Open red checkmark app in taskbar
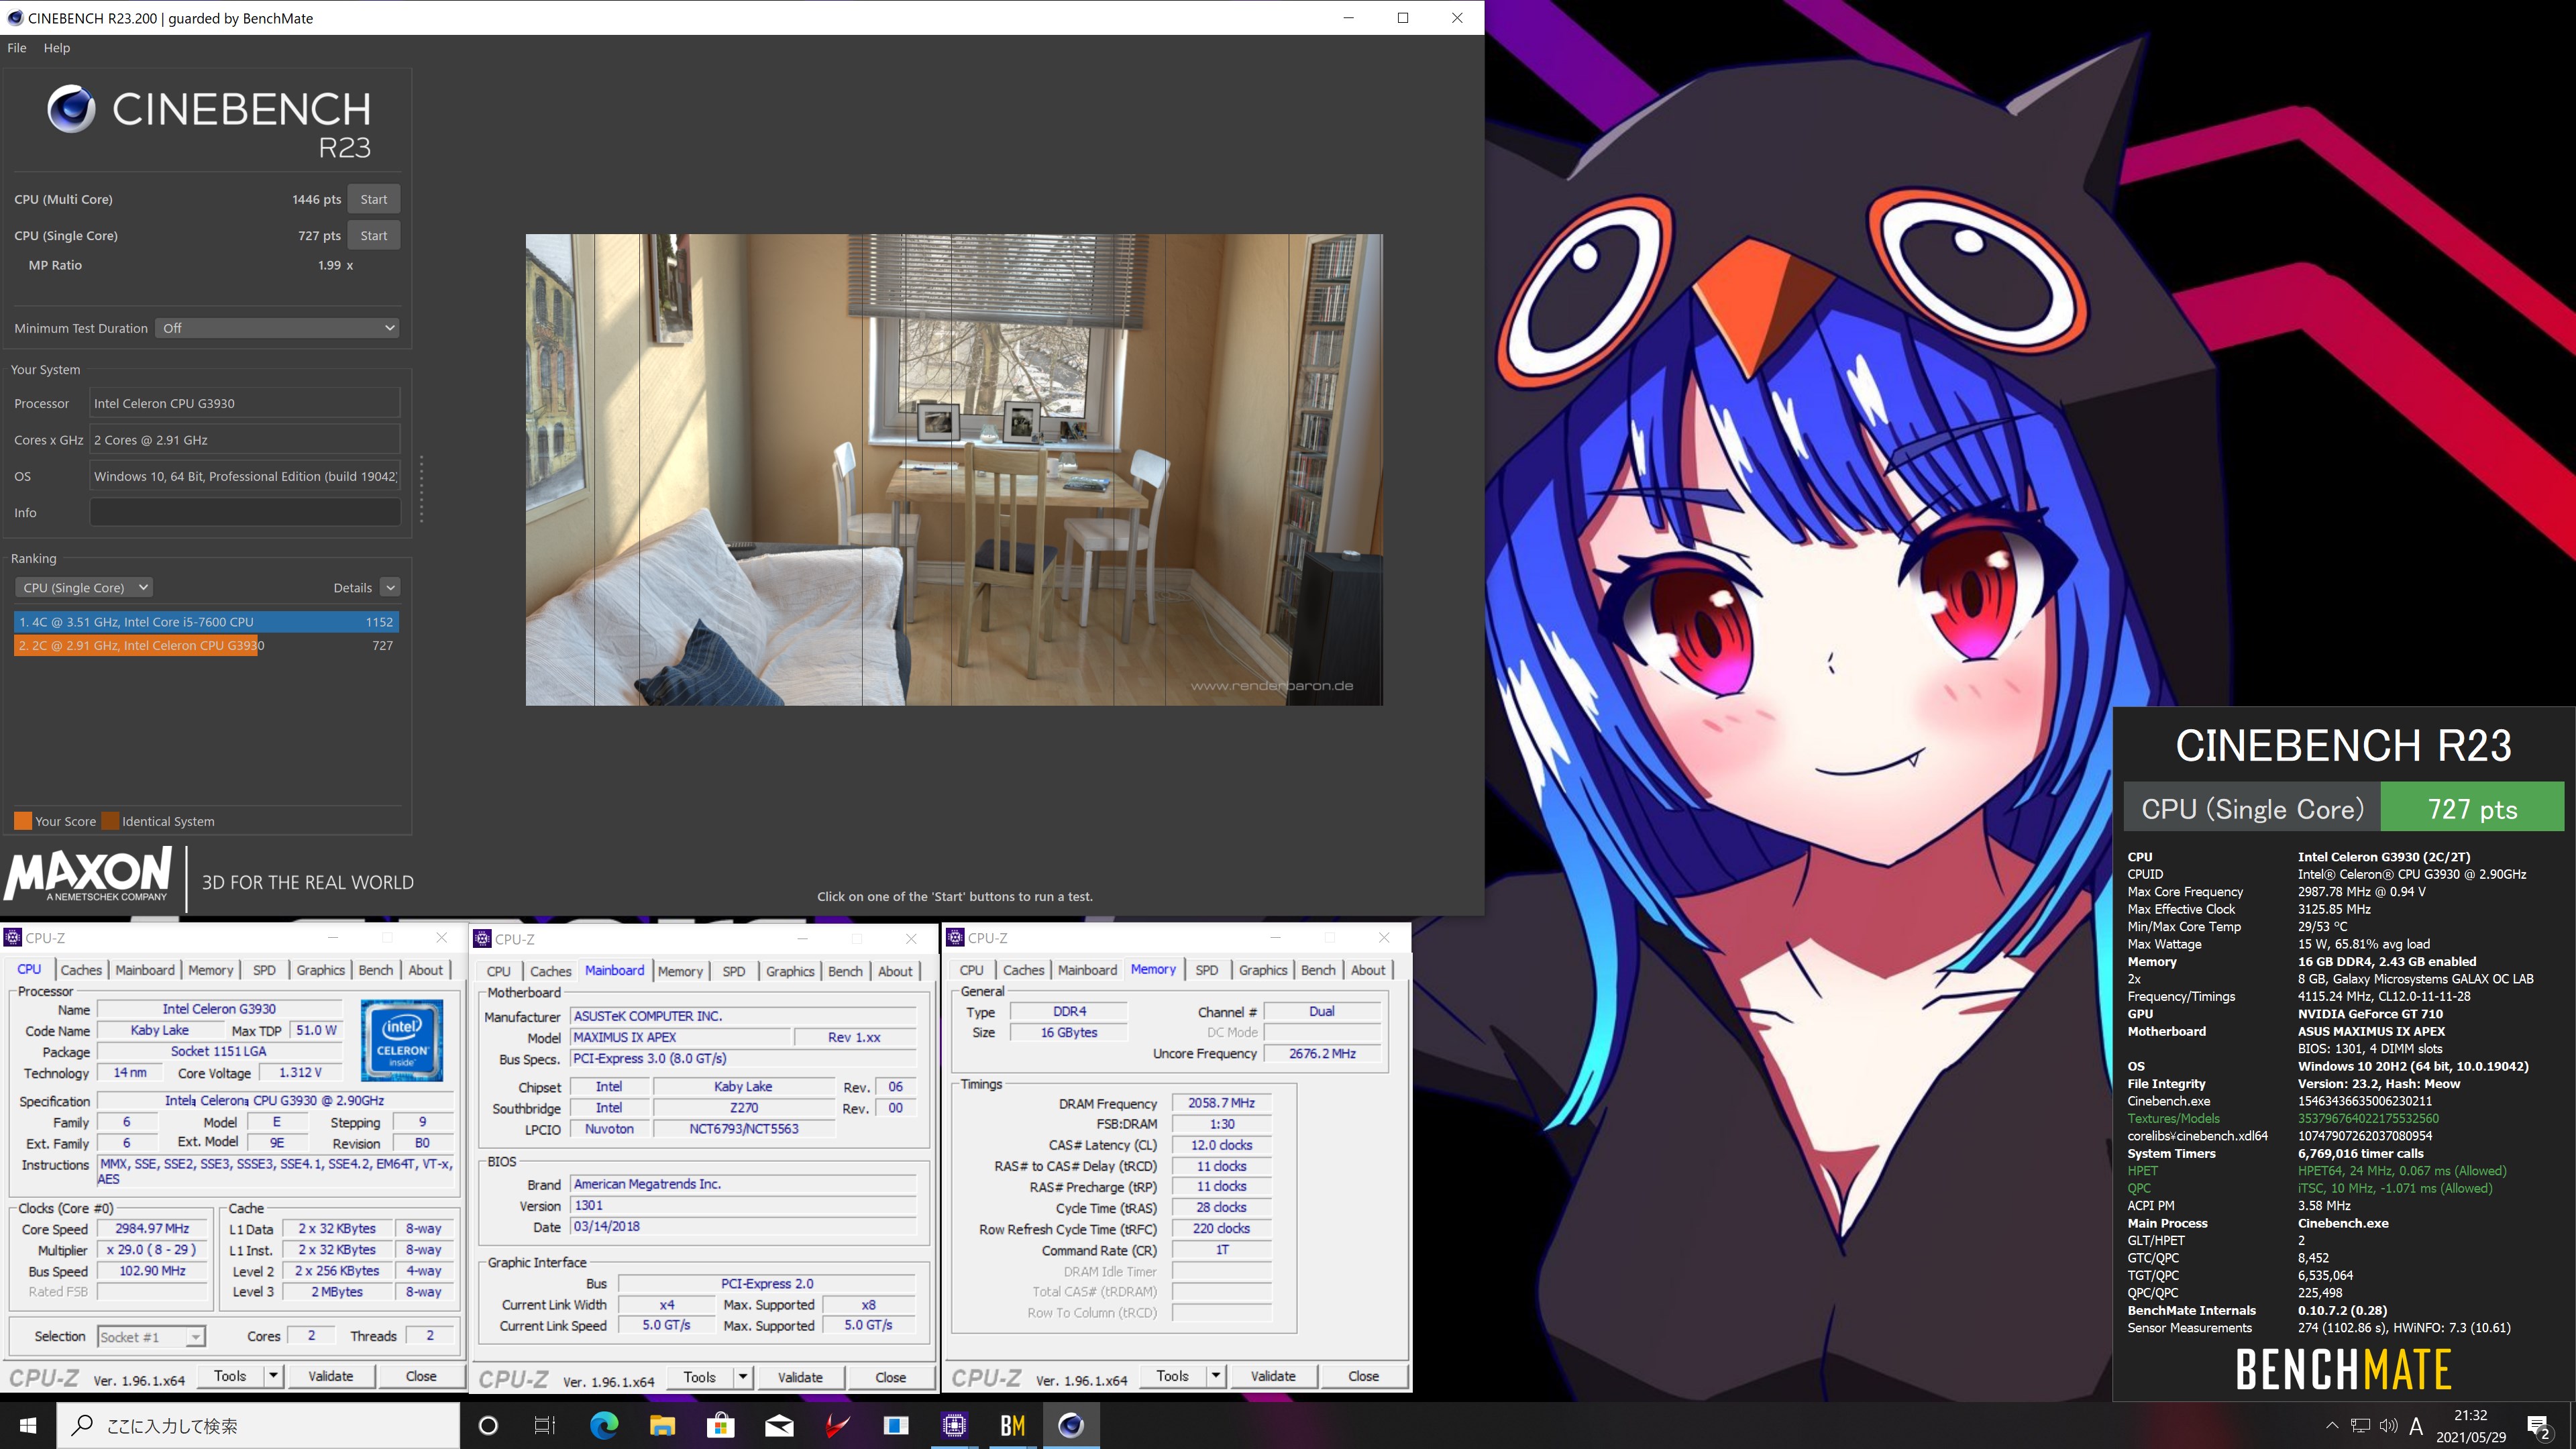This screenshot has width=2576, height=1449. [x=837, y=1425]
